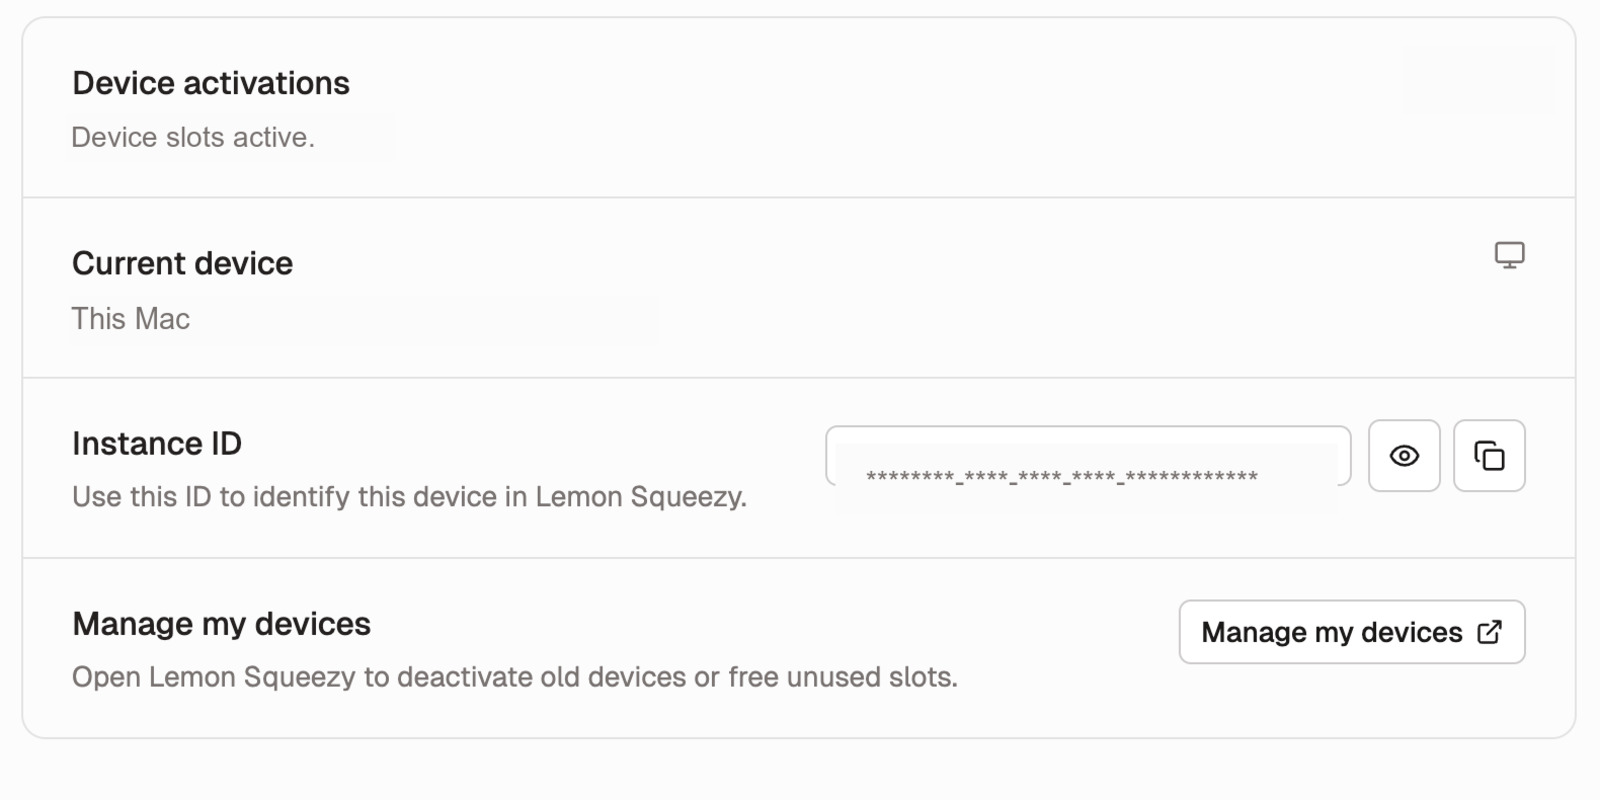The image size is (1600, 800).
Task: Click the Device slots active text
Action: (x=192, y=137)
